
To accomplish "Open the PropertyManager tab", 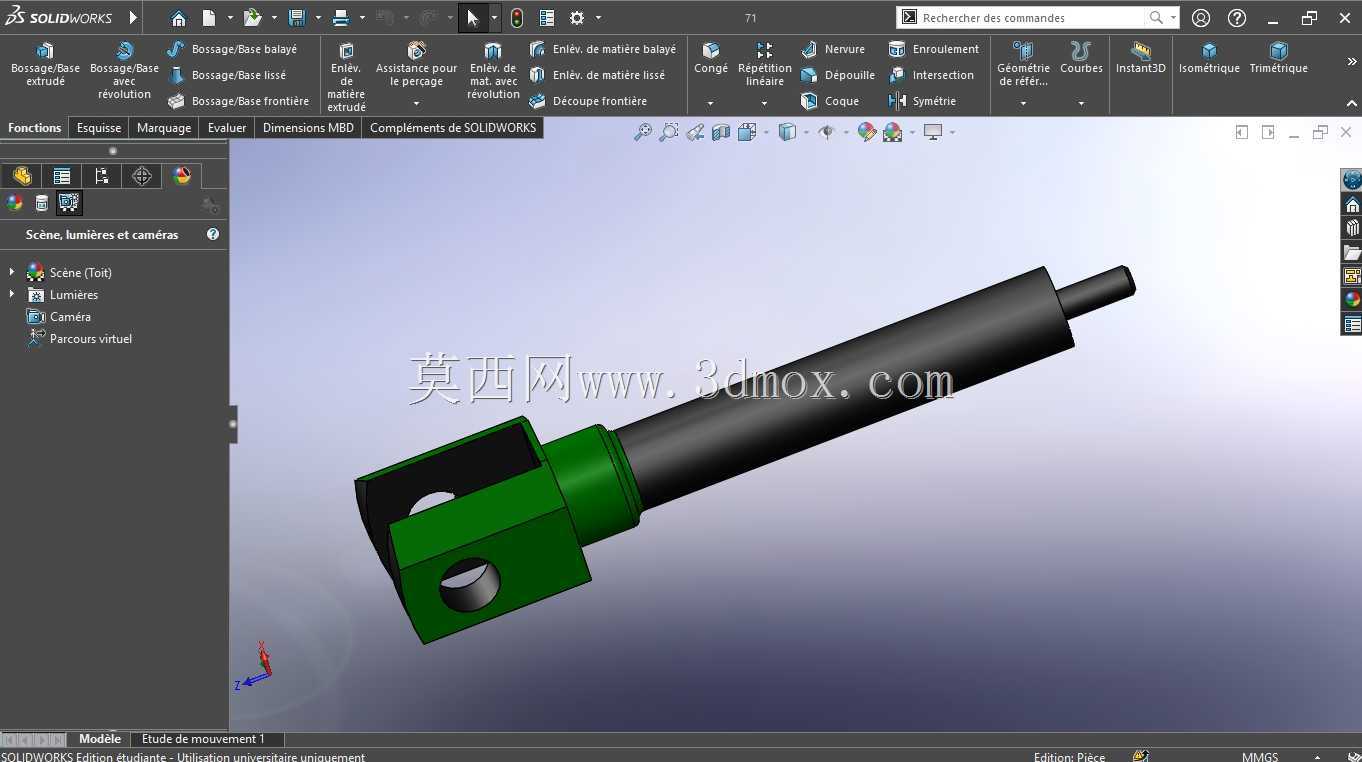I will point(62,176).
